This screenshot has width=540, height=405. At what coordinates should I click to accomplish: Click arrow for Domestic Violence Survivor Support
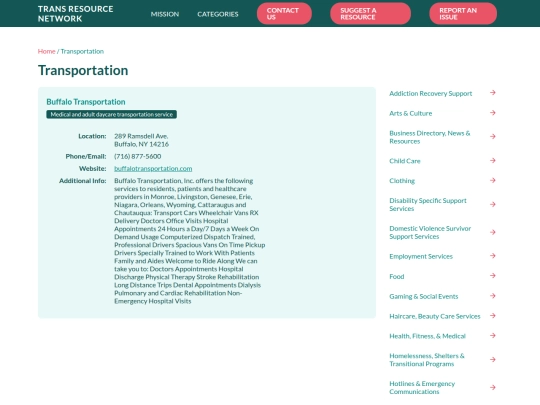(493, 232)
